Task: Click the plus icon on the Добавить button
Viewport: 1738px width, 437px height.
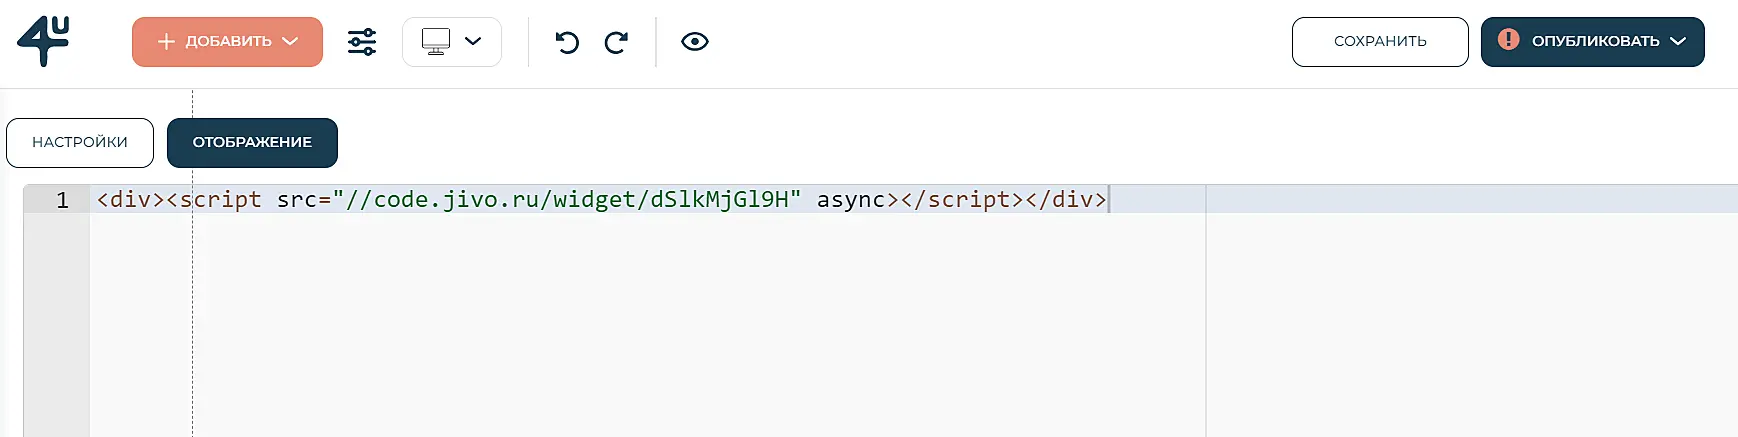Action: pyautogui.click(x=166, y=41)
